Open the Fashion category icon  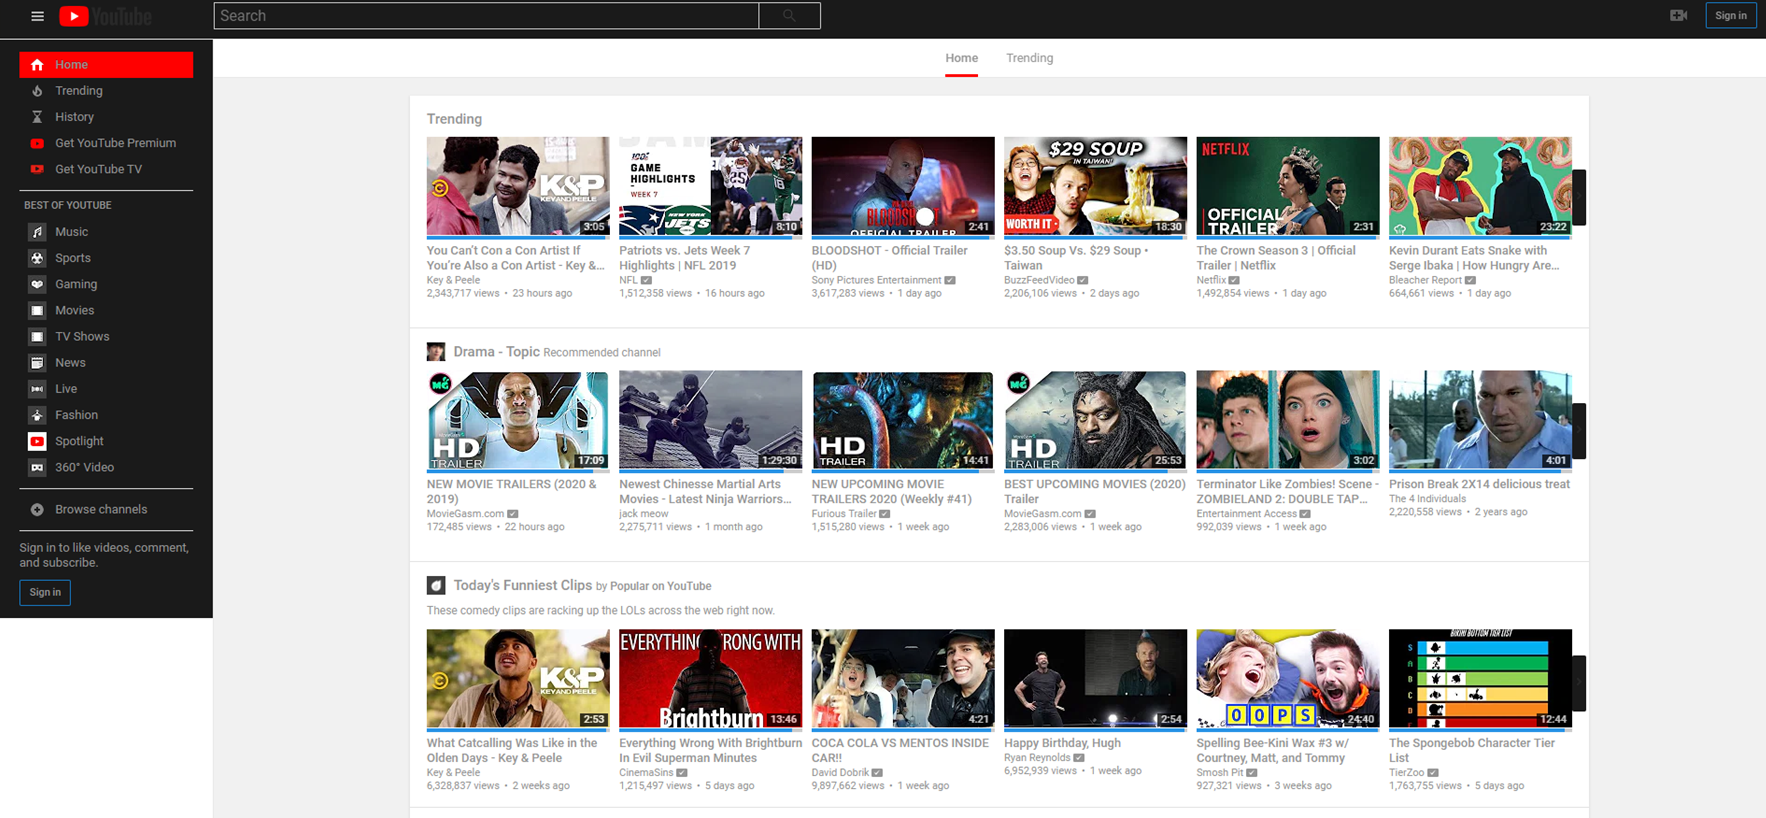point(37,415)
